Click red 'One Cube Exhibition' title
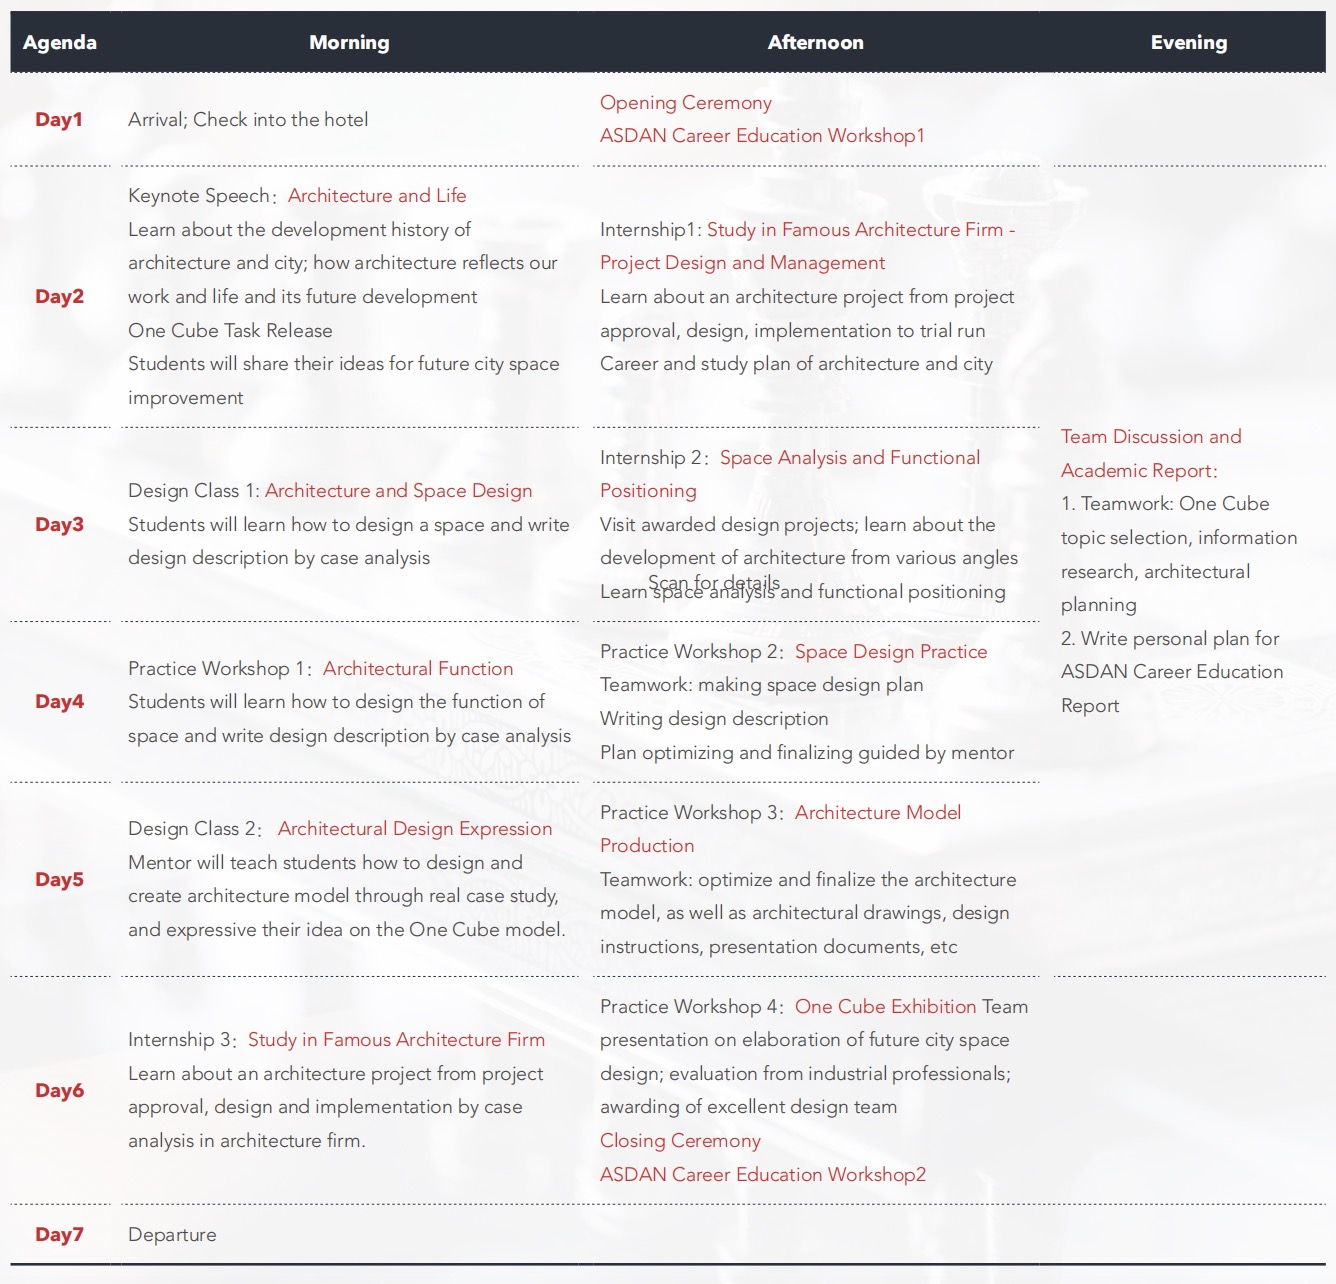 pos(885,1007)
